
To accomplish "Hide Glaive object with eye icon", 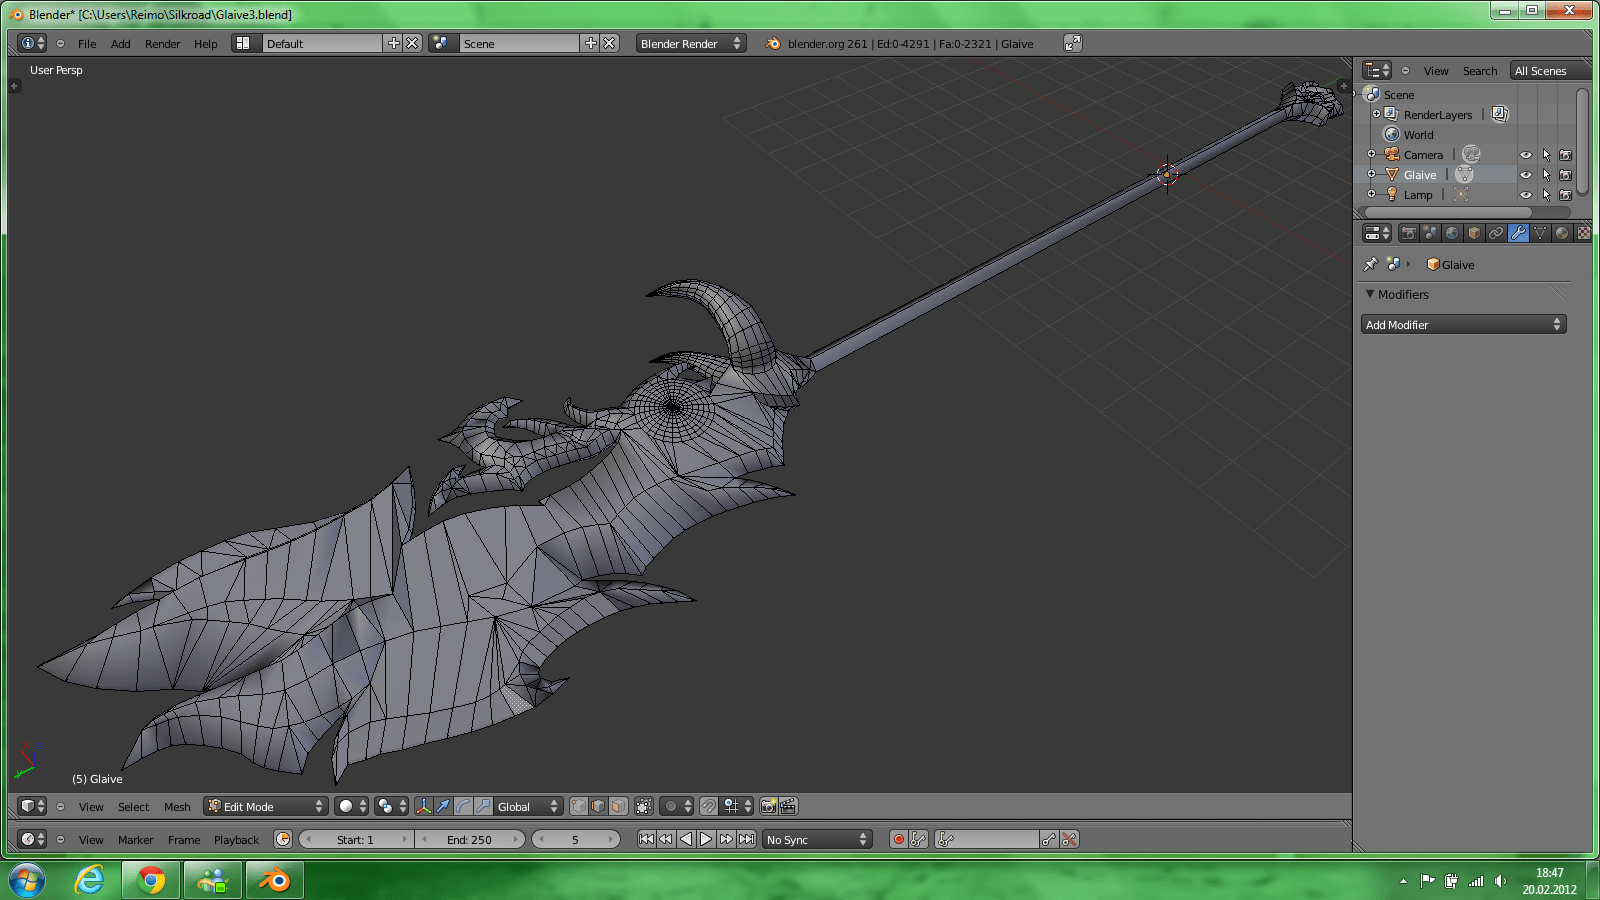I will coord(1525,175).
